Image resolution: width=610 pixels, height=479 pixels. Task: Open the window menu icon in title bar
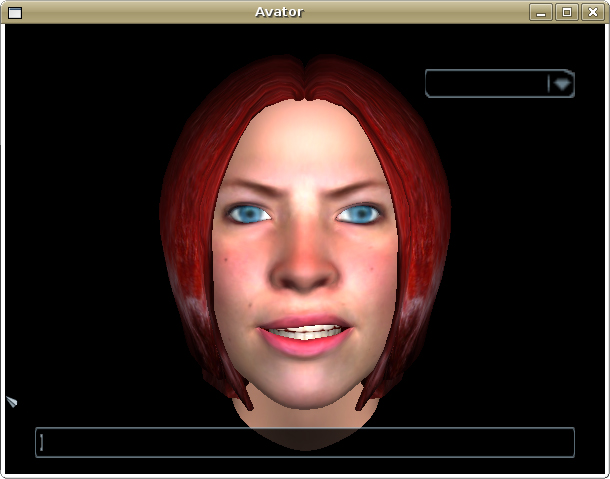pyautogui.click(x=15, y=12)
